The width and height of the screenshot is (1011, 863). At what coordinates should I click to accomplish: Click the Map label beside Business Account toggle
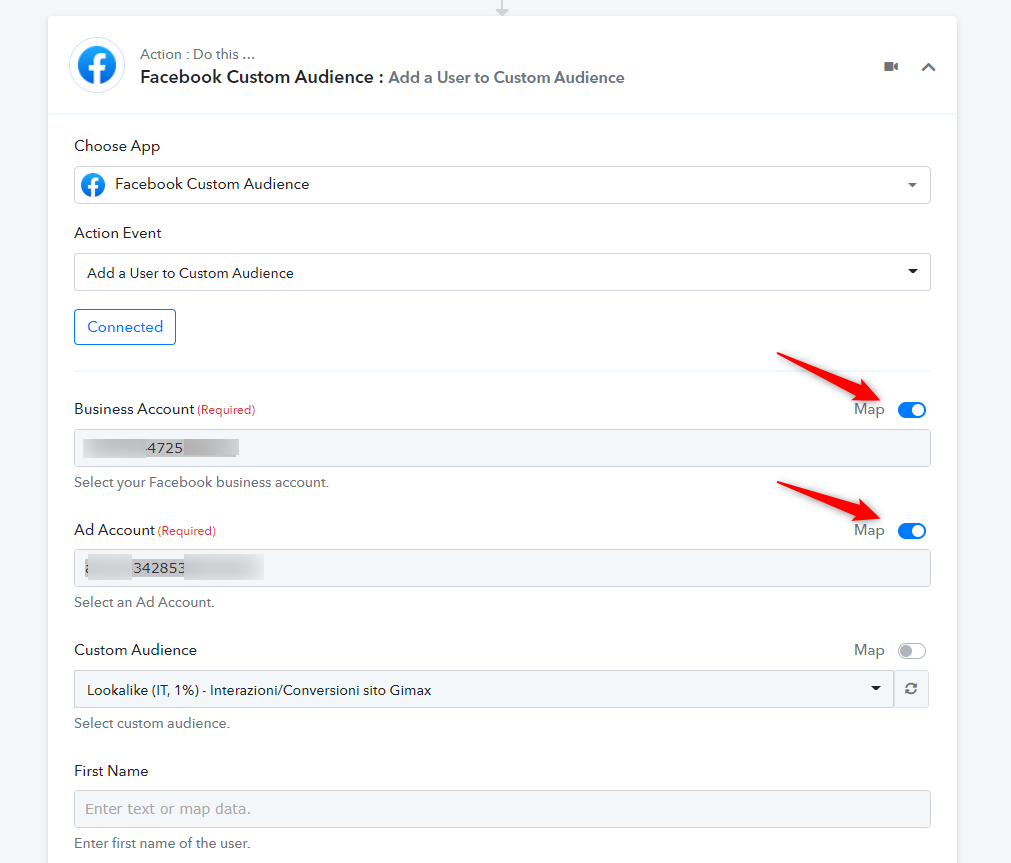869,410
